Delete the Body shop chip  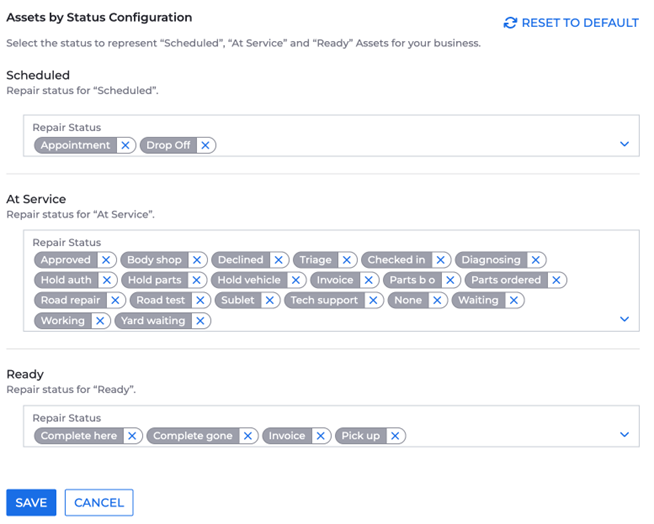point(197,260)
